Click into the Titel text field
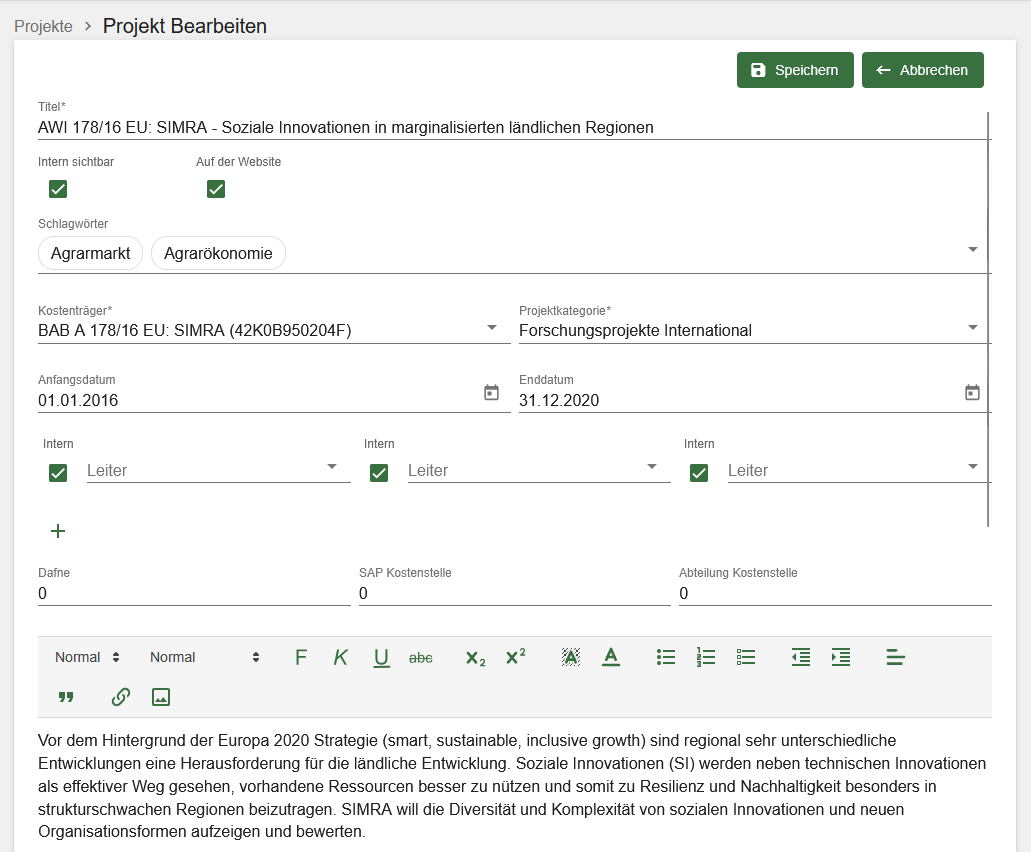Screen dimensions: 1031x852 514,128
